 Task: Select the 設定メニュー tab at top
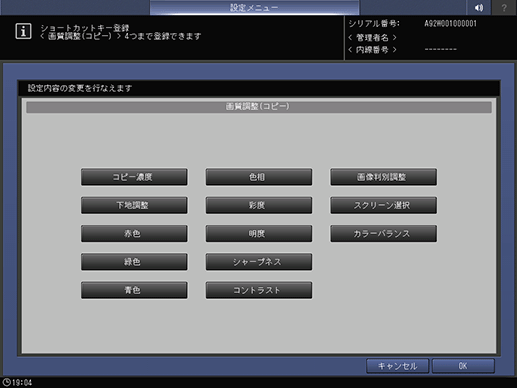coord(254,7)
